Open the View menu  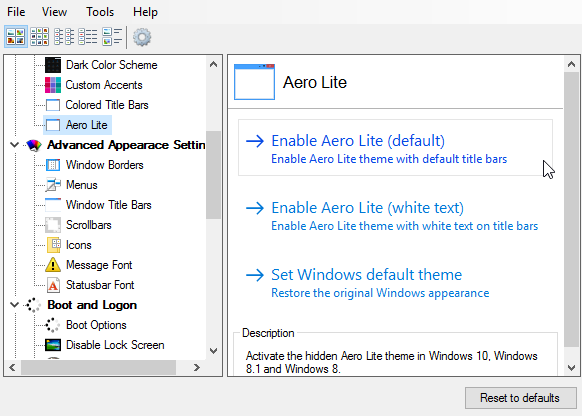pos(54,12)
